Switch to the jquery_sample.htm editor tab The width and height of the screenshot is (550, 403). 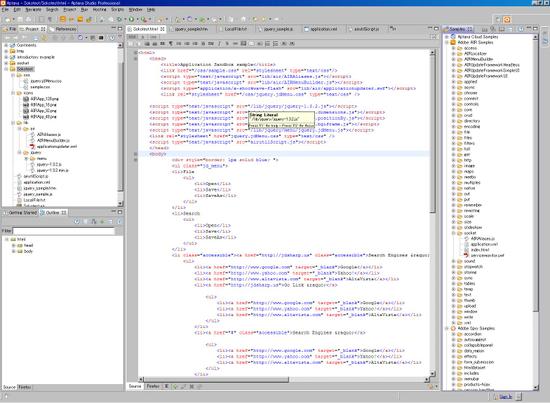pyautogui.click(x=192, y=29)
